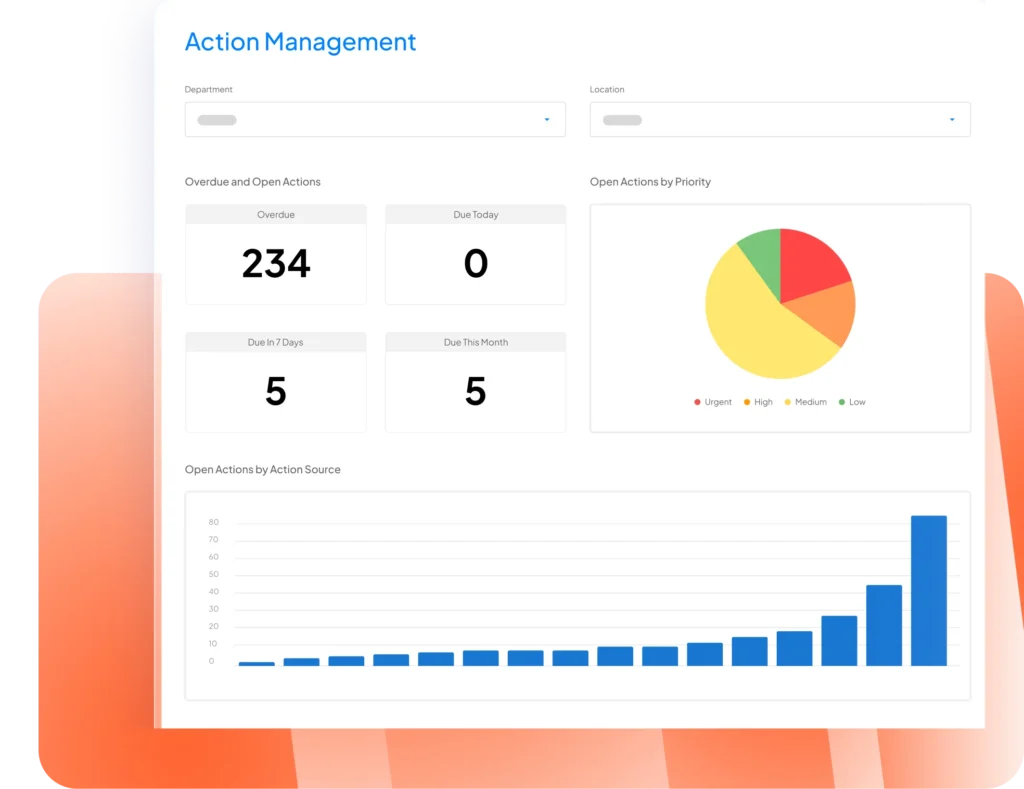Select the second-tallest bar in the chart

tap(884, 625)
